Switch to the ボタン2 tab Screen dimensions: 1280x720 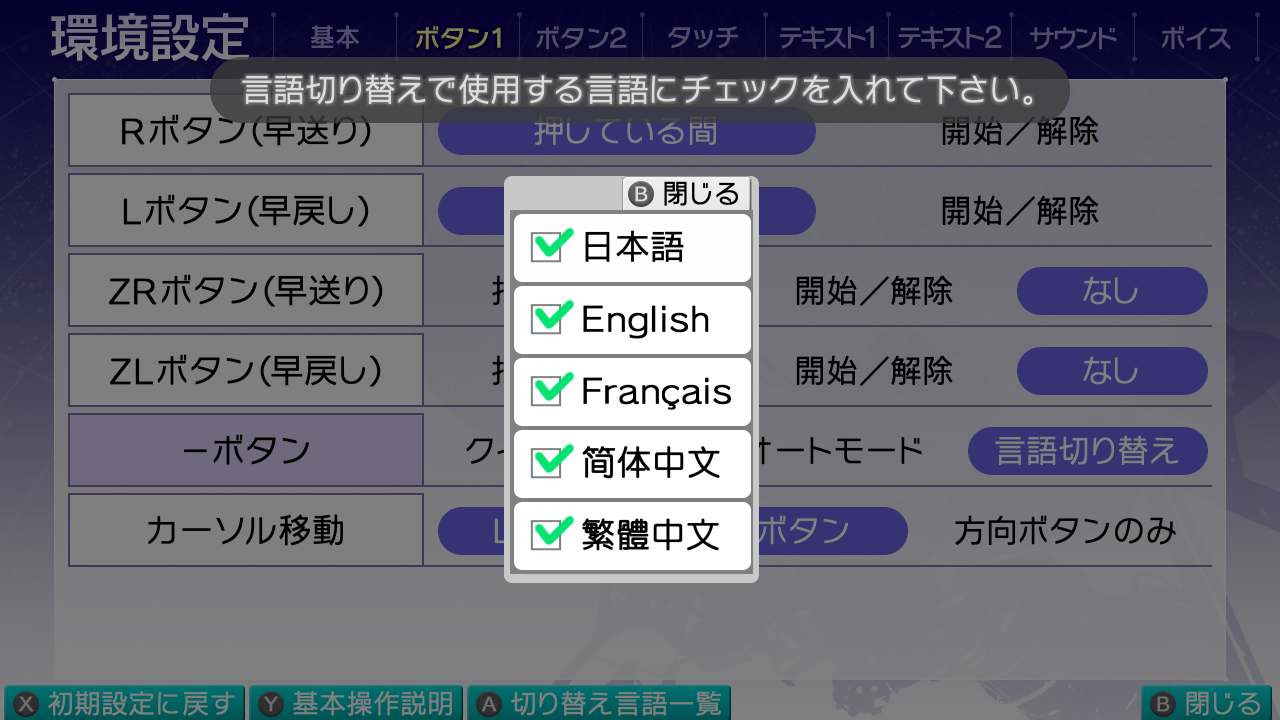coord(580,38)
